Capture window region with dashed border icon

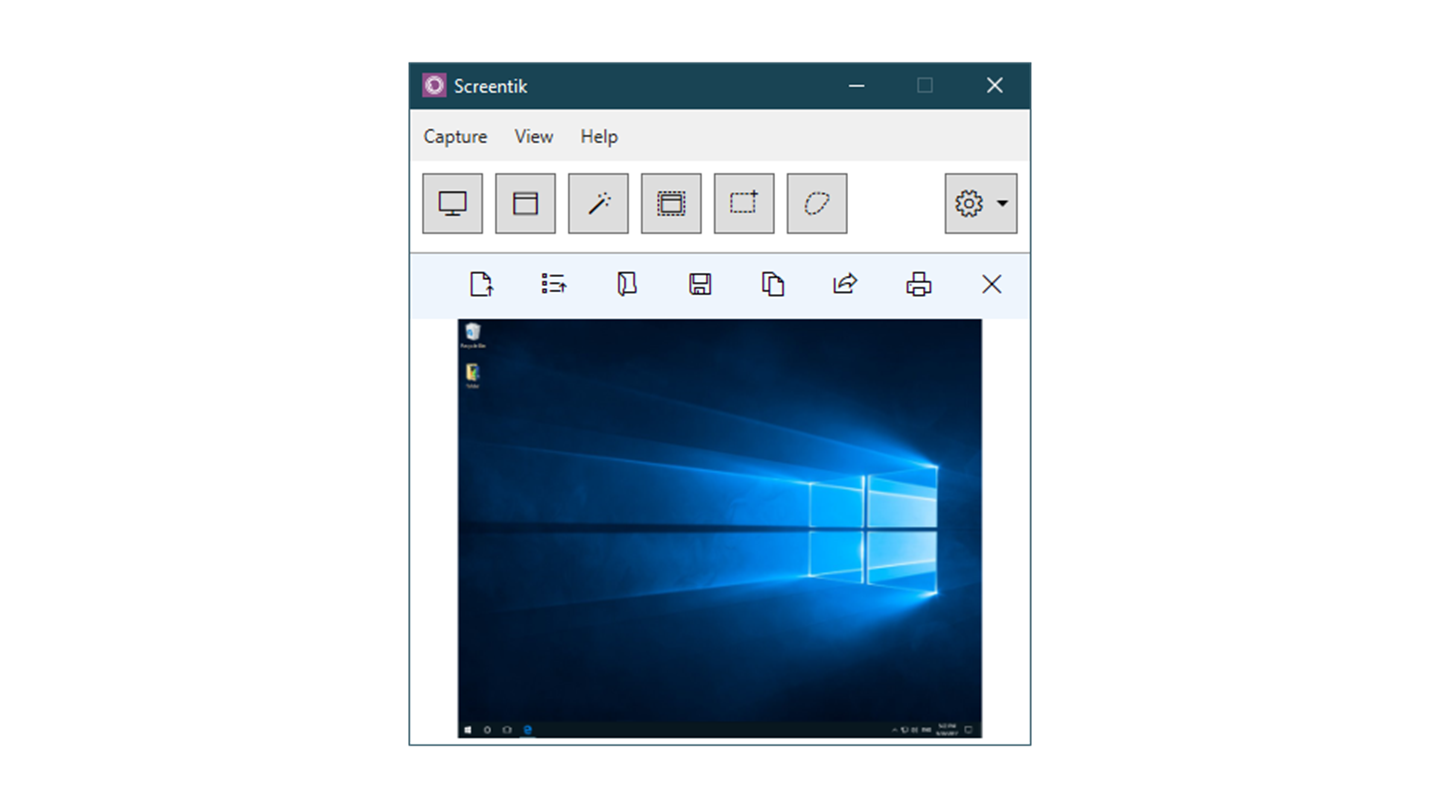point(671,203)
